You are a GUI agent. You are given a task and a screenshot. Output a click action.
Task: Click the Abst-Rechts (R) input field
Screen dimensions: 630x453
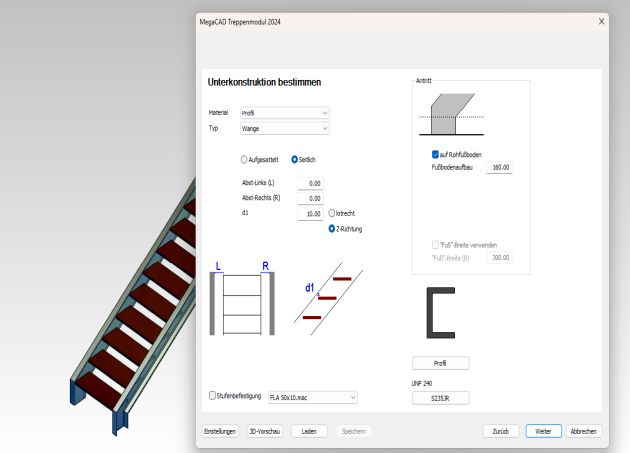click(x=310, y=199)
